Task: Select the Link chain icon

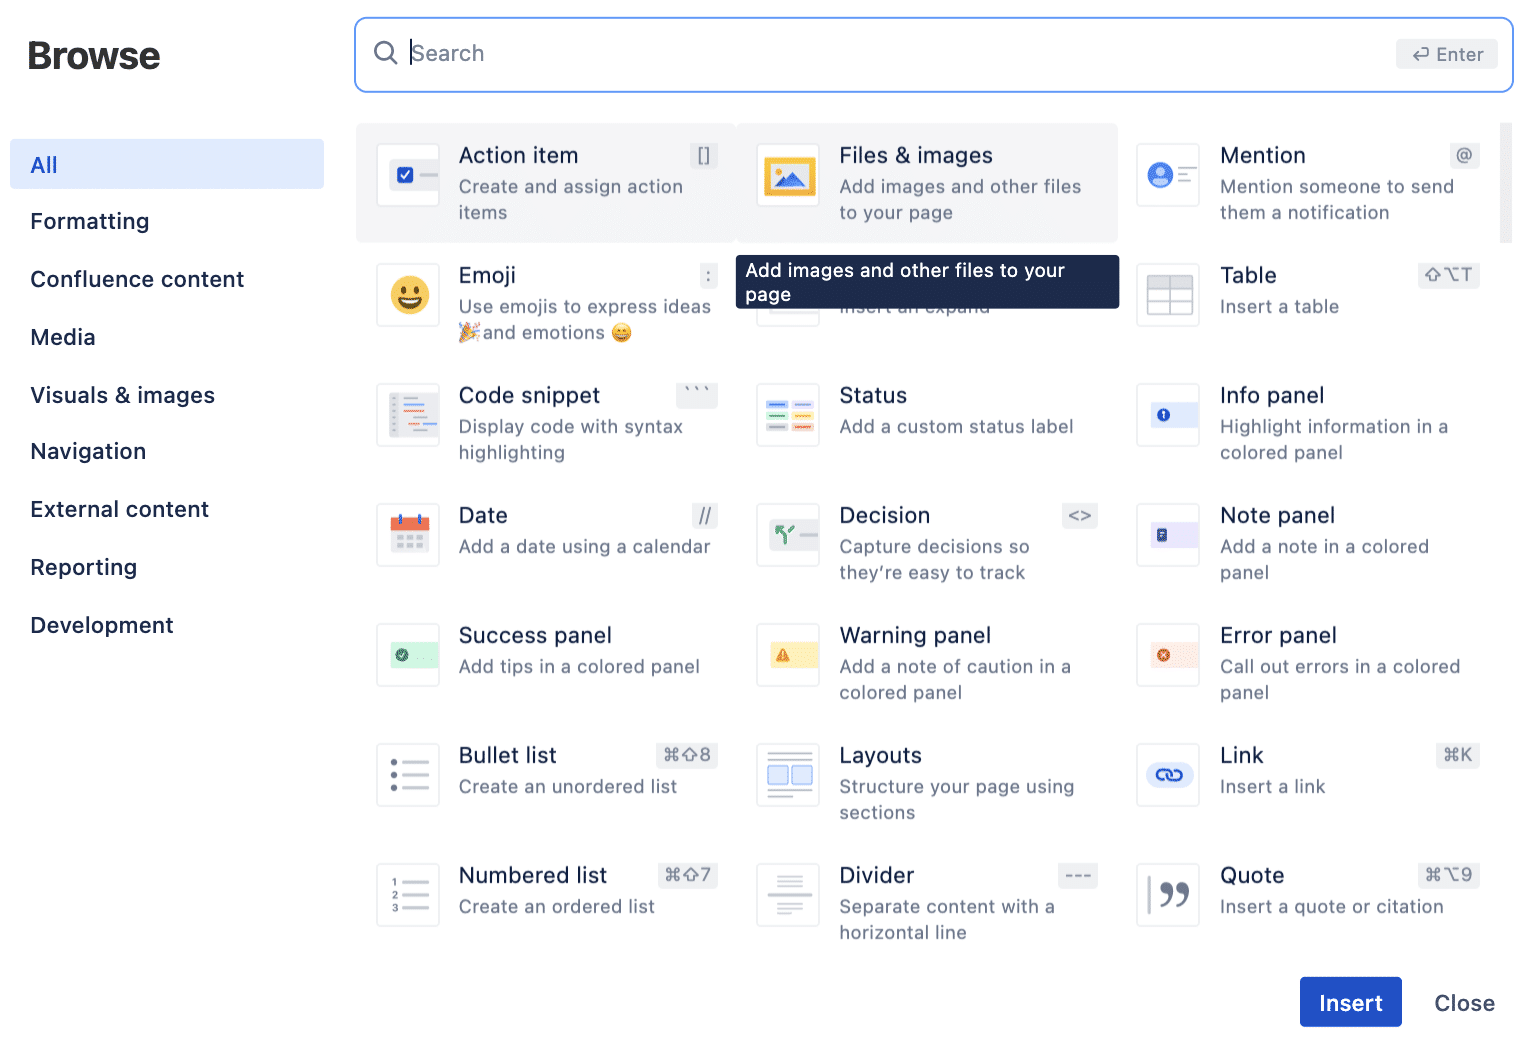Action: (1168, 775)
